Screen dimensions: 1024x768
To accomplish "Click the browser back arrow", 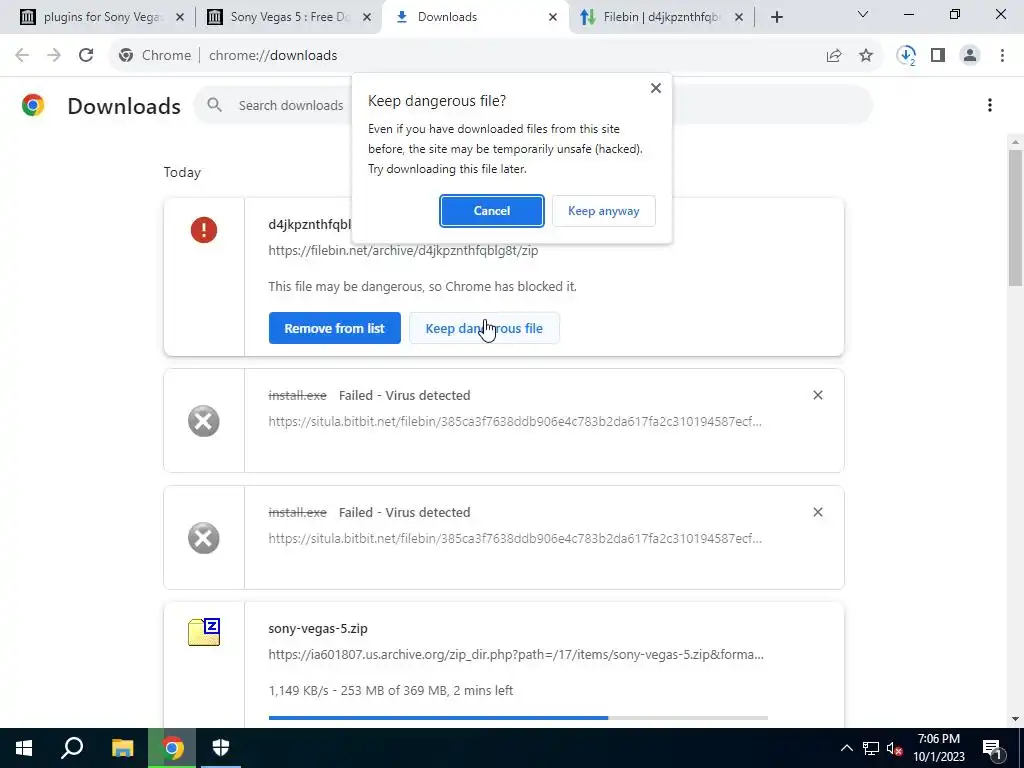I will pos(22,56).
